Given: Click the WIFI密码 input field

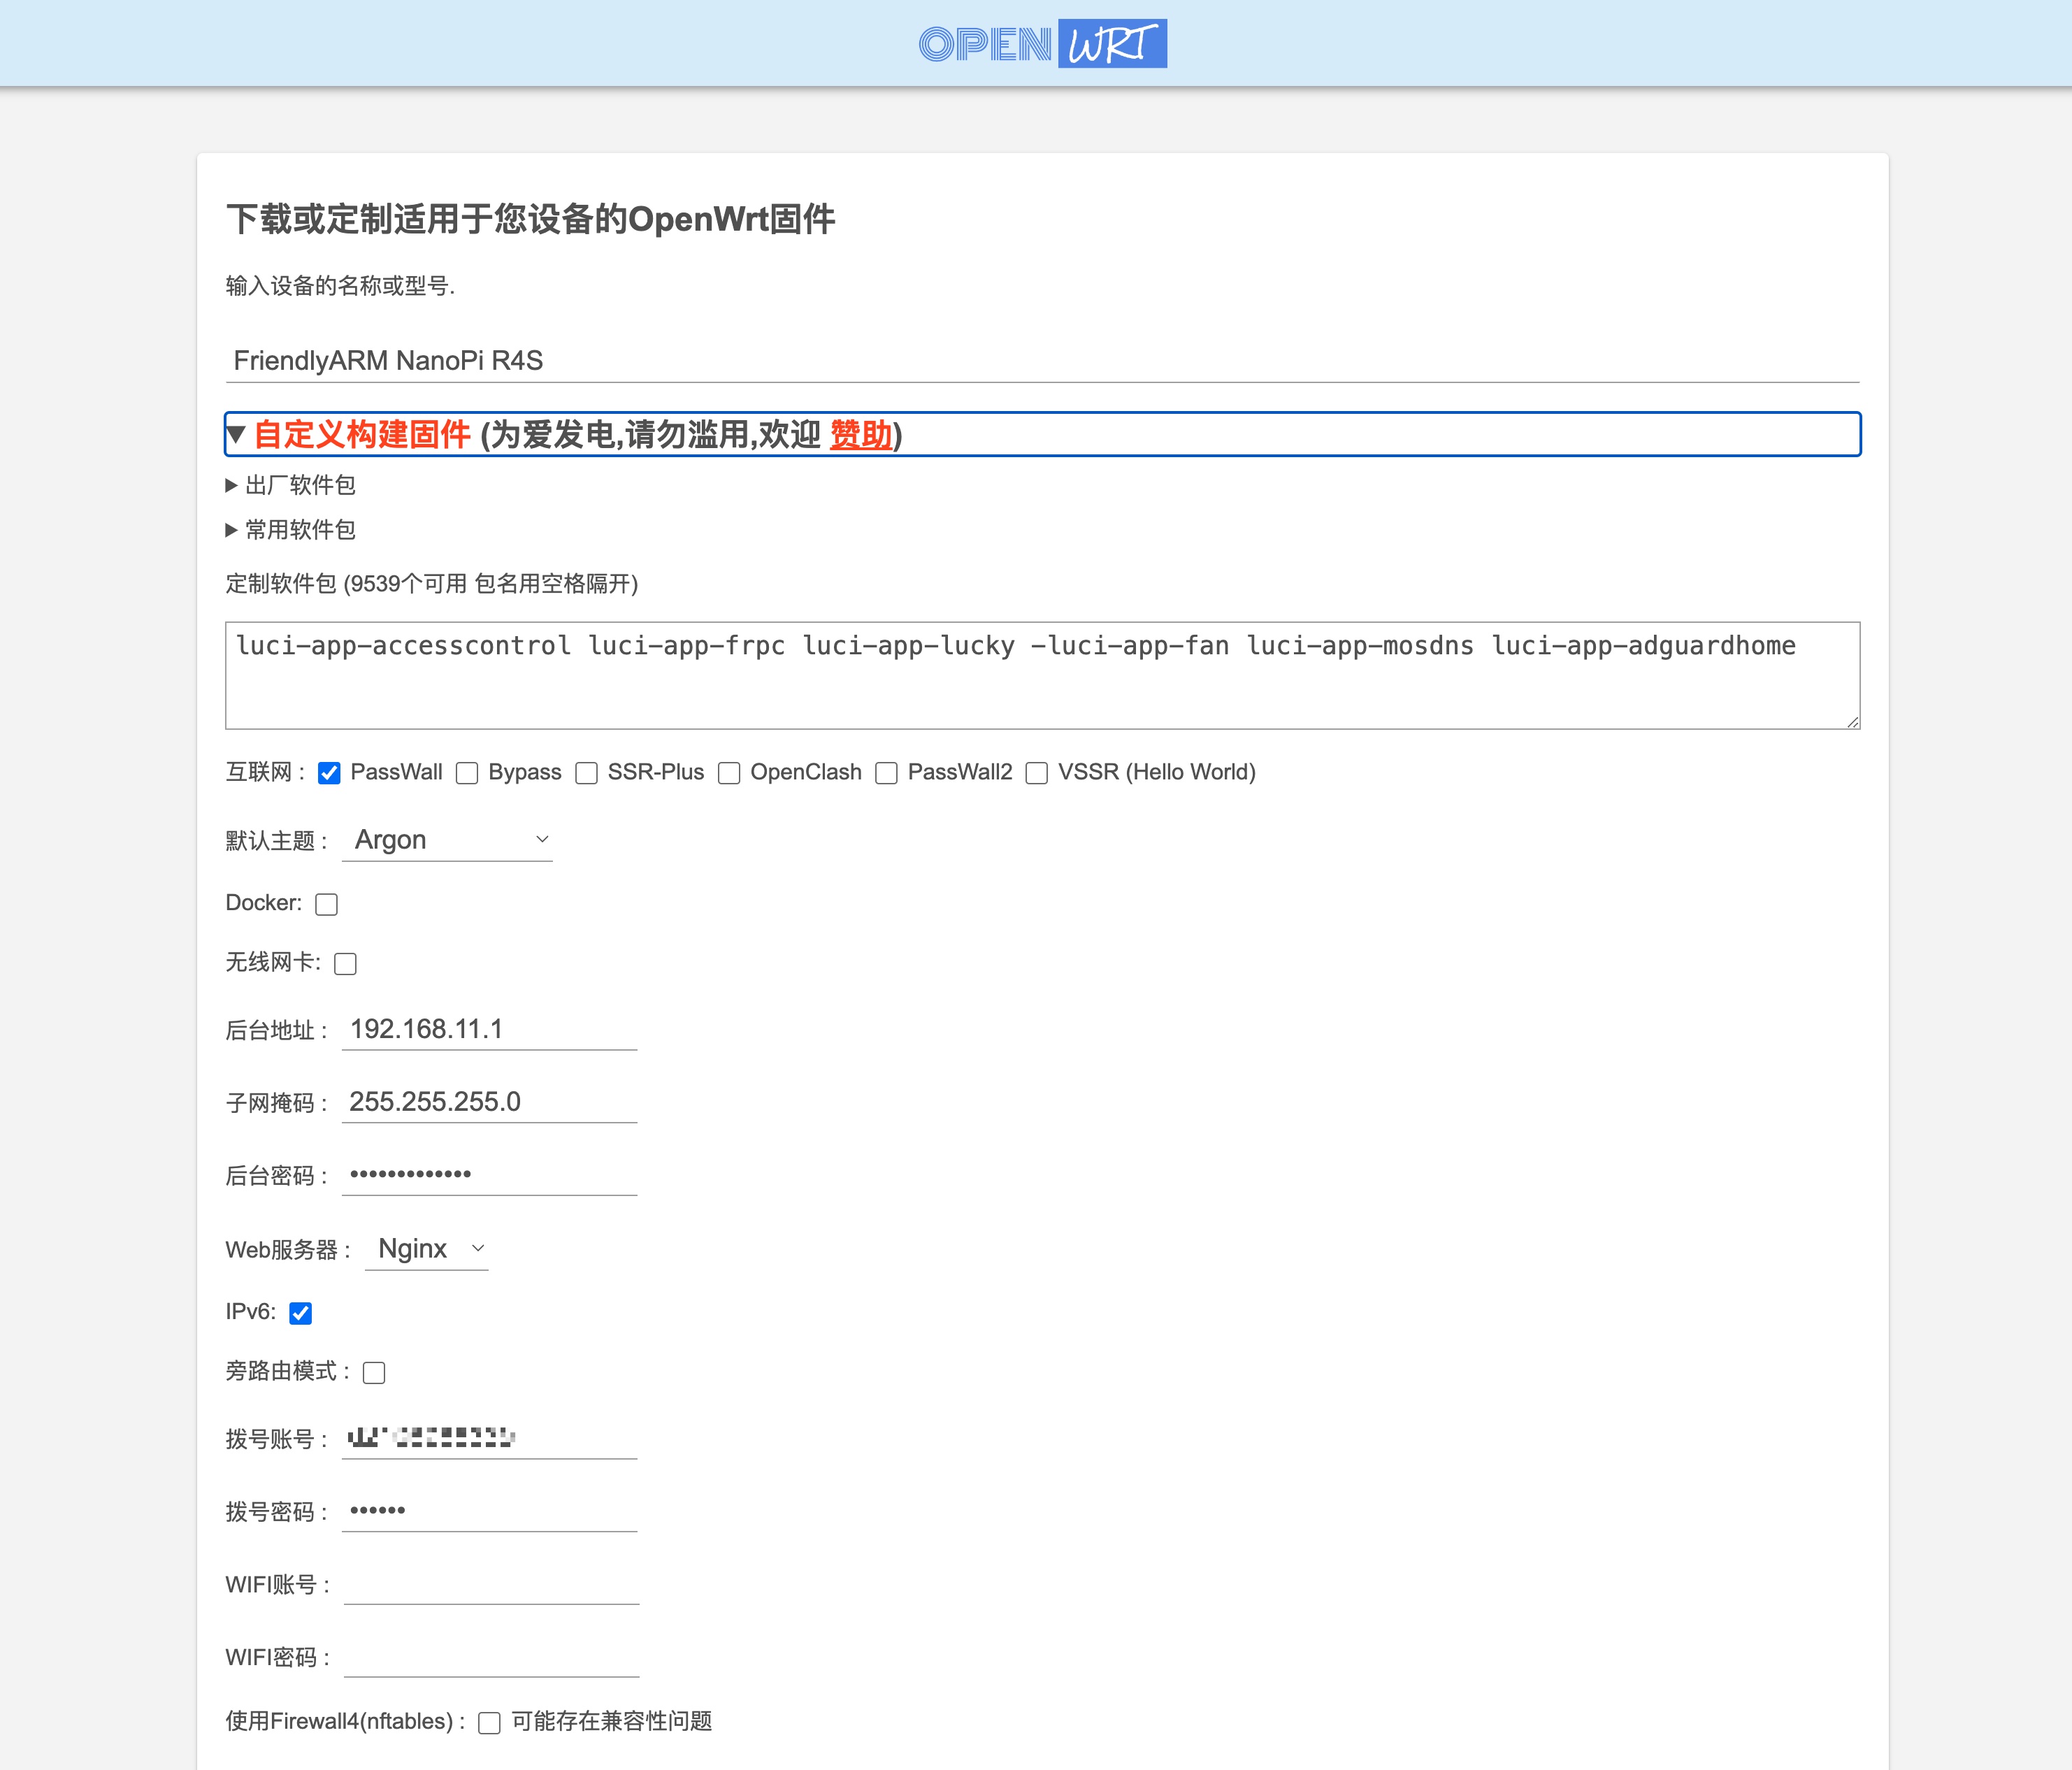Looking at the screenshot, I should (491, 1657).
